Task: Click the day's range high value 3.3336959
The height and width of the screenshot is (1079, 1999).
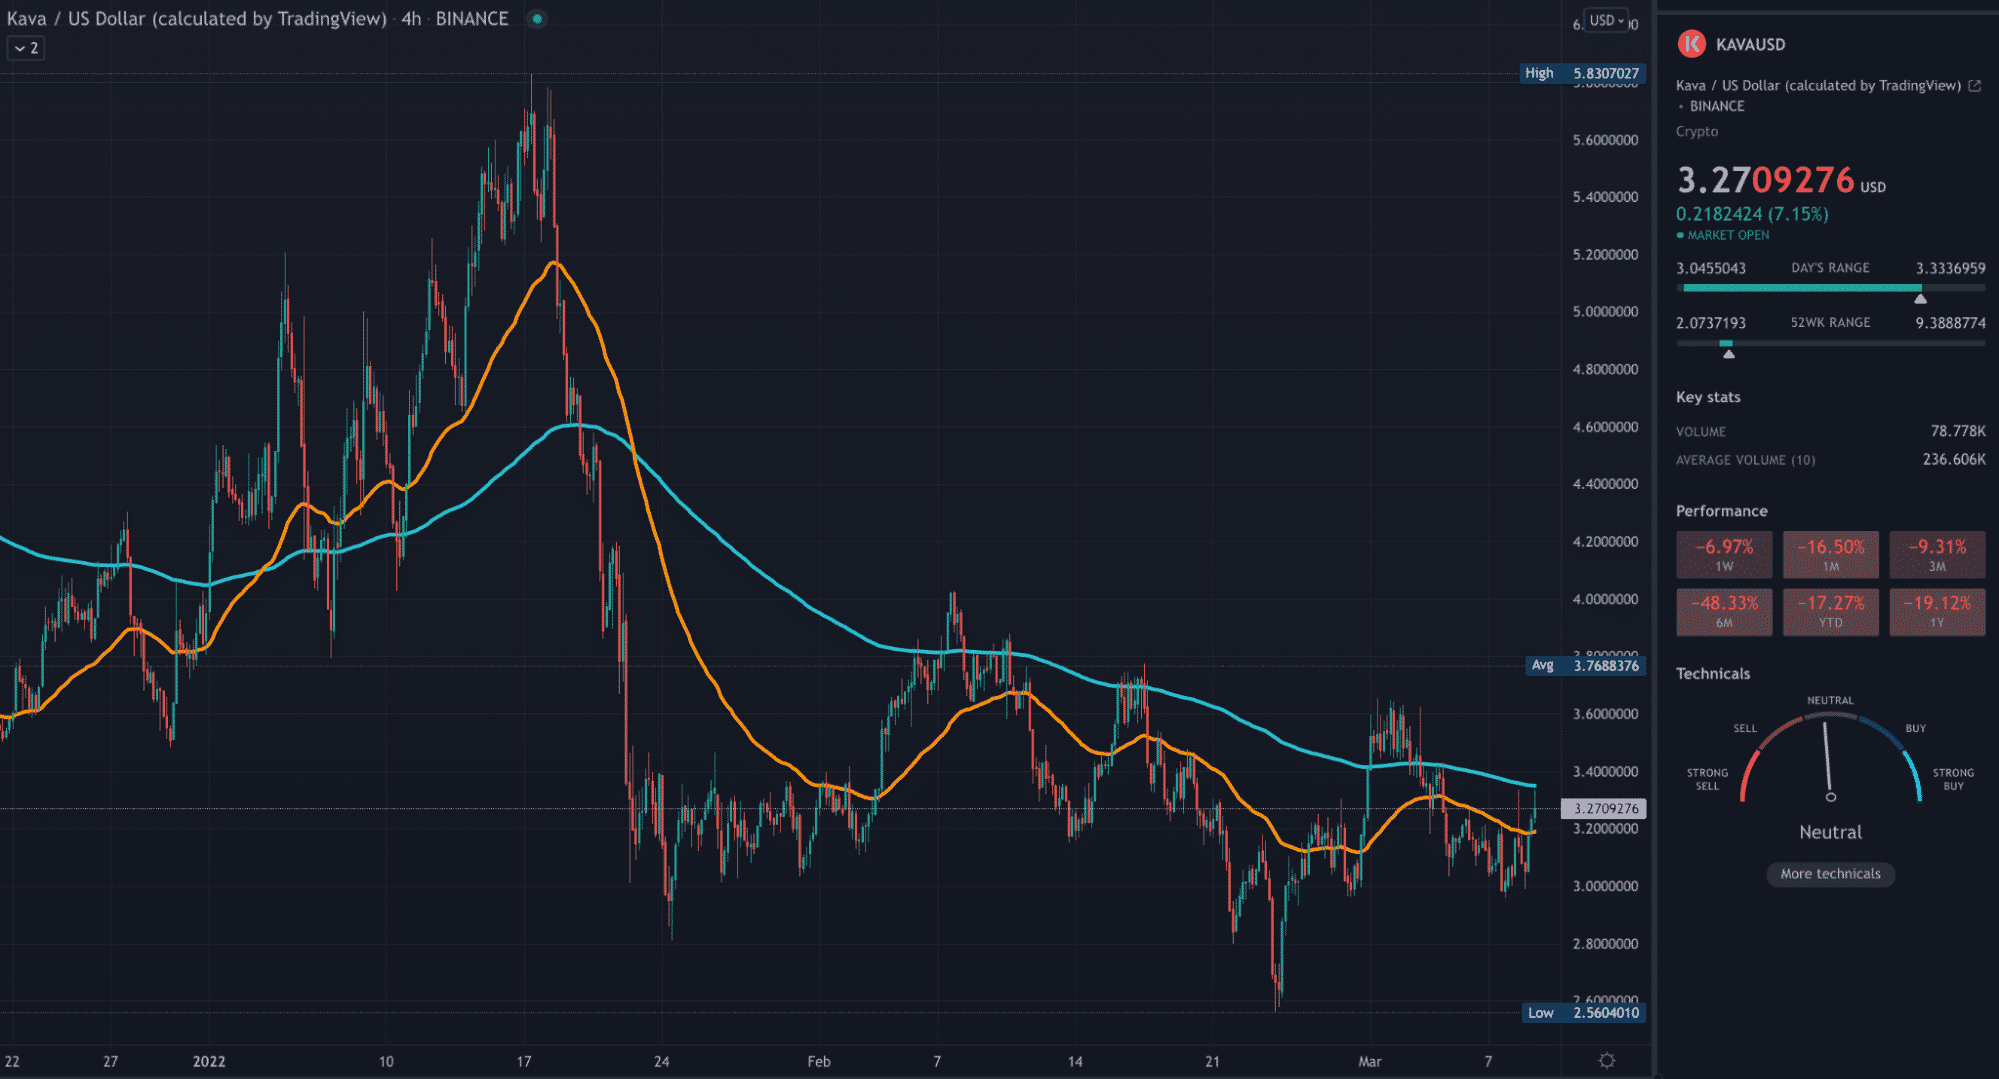Action: click(x=1950, y=268)
